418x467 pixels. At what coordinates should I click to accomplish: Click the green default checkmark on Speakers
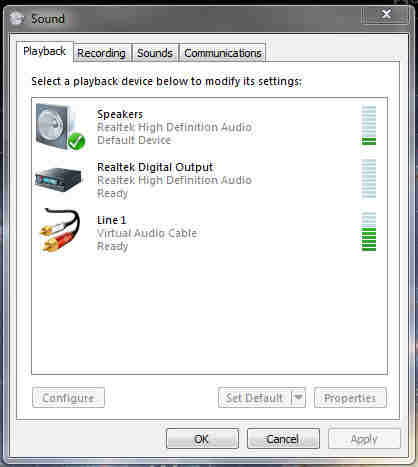coord(76,141)
